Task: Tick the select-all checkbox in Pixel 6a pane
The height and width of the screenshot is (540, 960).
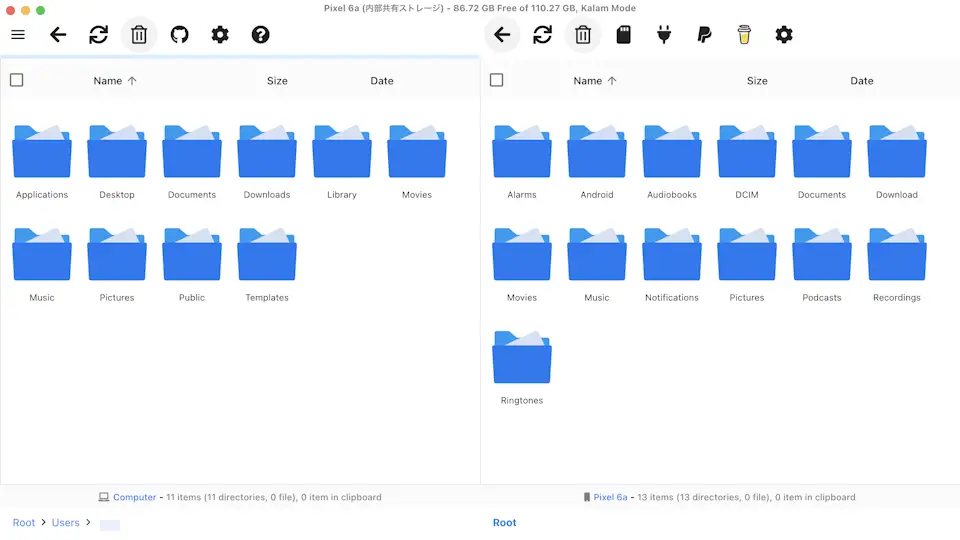Action: [497, 80]
